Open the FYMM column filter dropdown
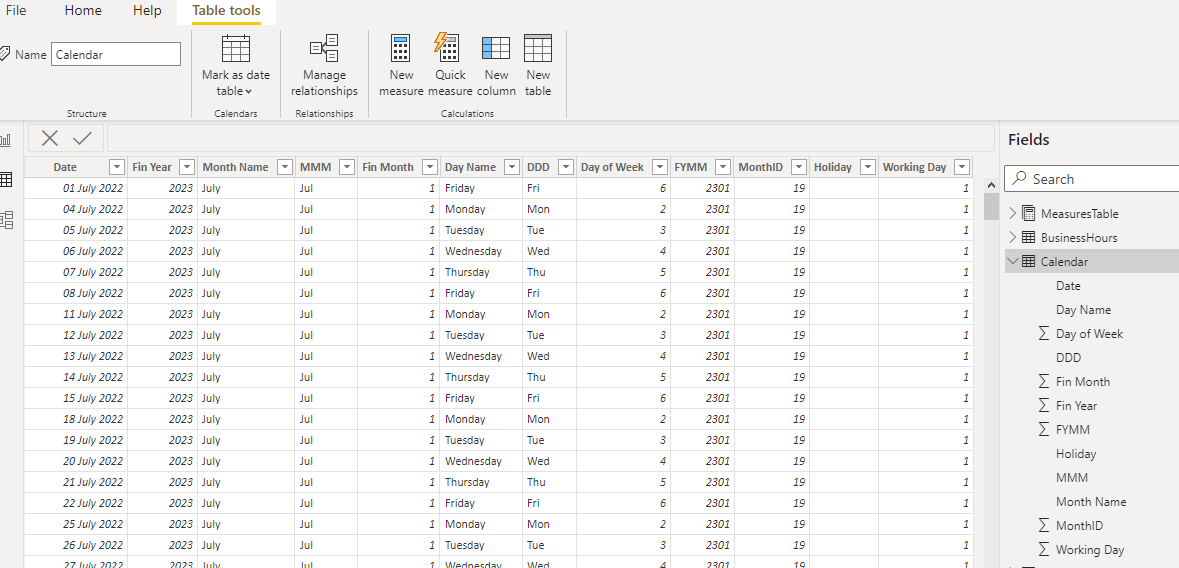Screen dimensions: 1179x568 click(x=723, y=167)
